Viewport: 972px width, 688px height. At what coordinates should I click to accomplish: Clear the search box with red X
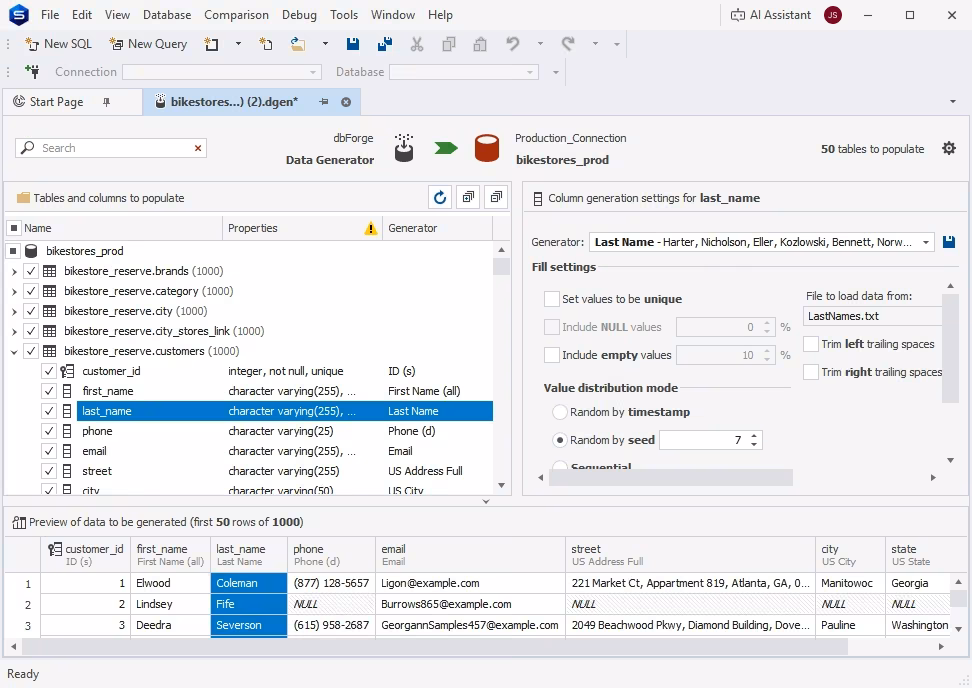click(x=198, y=148)
